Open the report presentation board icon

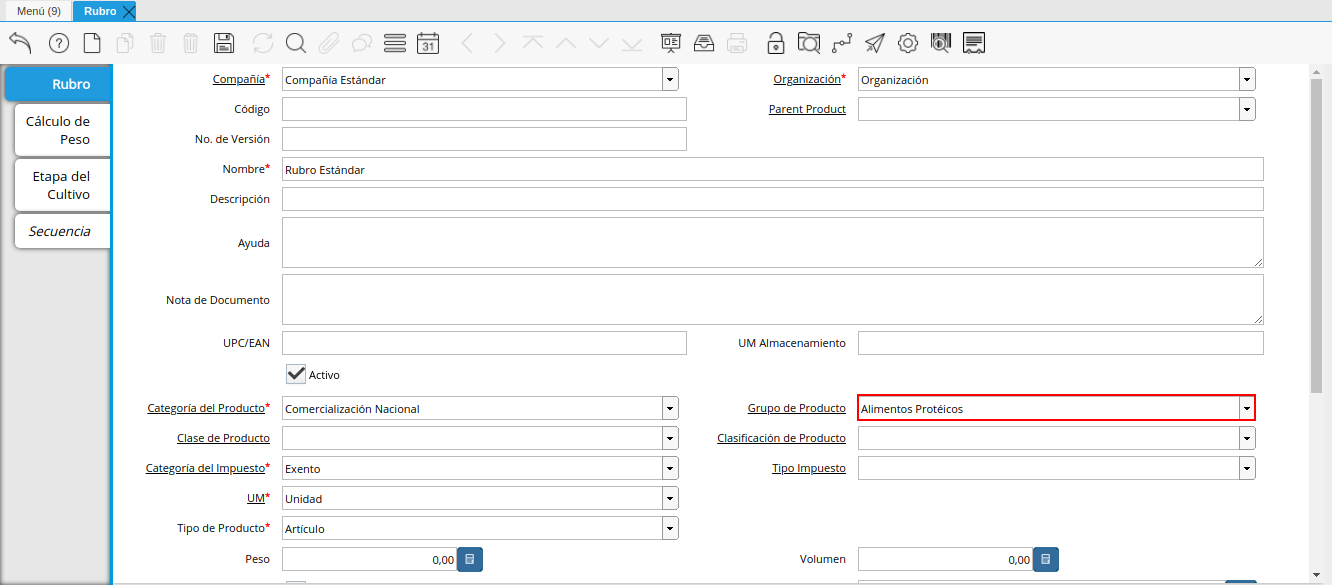click(671, 43)
